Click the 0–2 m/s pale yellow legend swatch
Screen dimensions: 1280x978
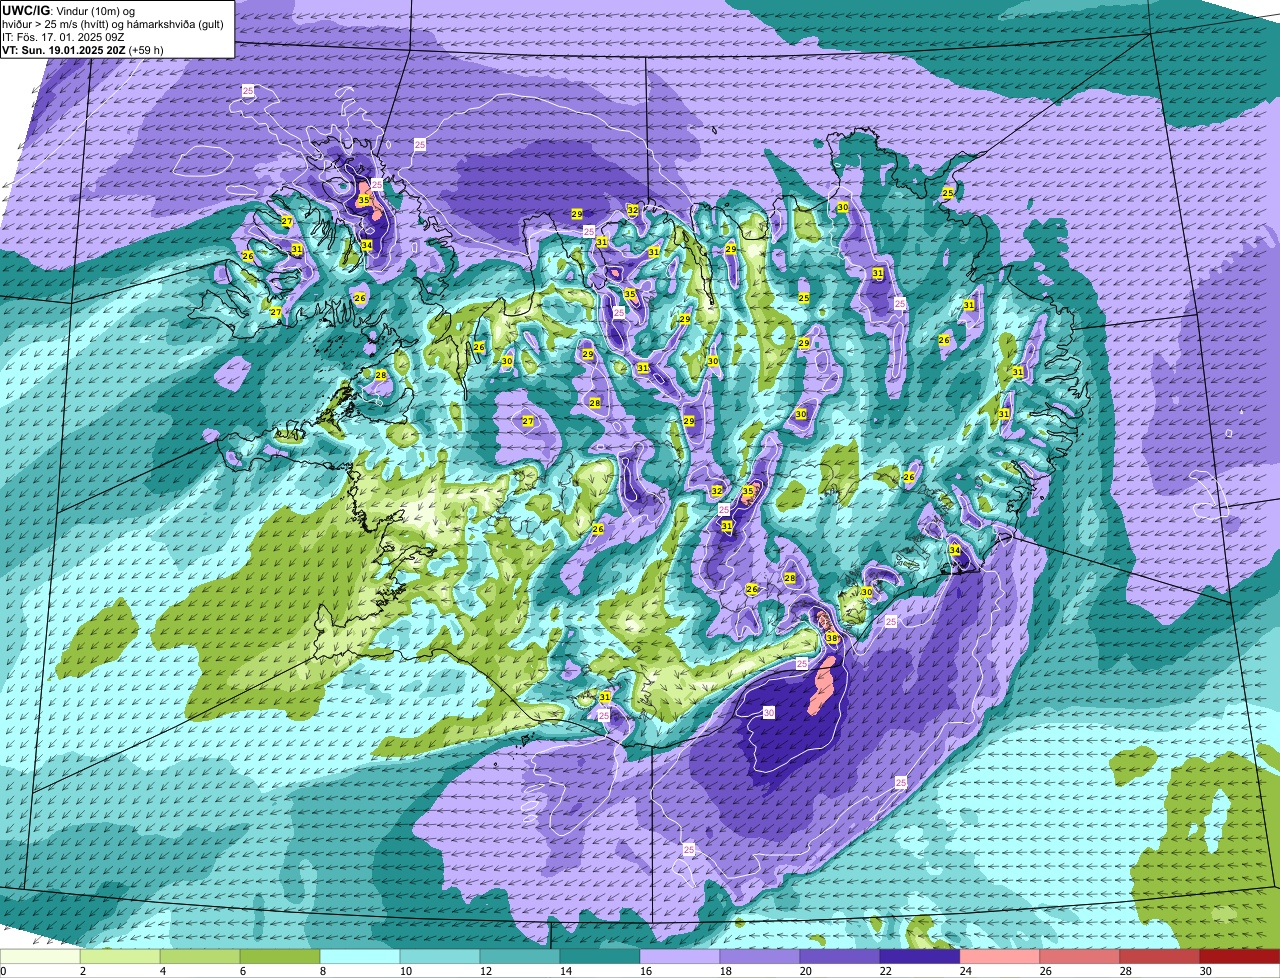point(40,957)
